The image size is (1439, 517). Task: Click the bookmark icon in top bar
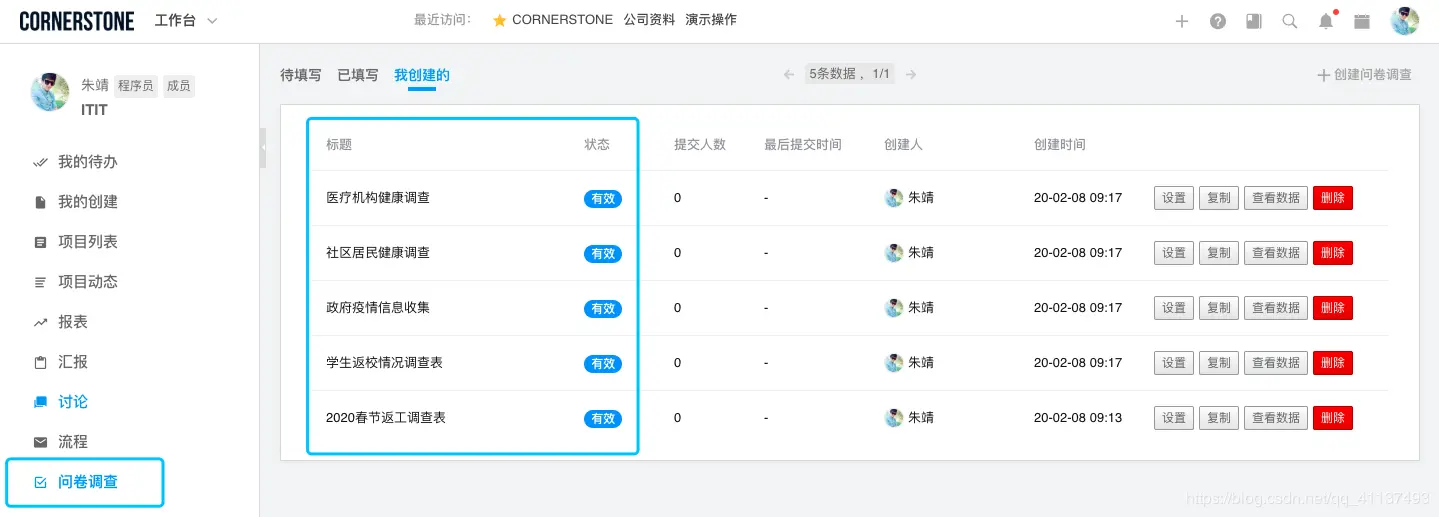(x=1254, y=21)
